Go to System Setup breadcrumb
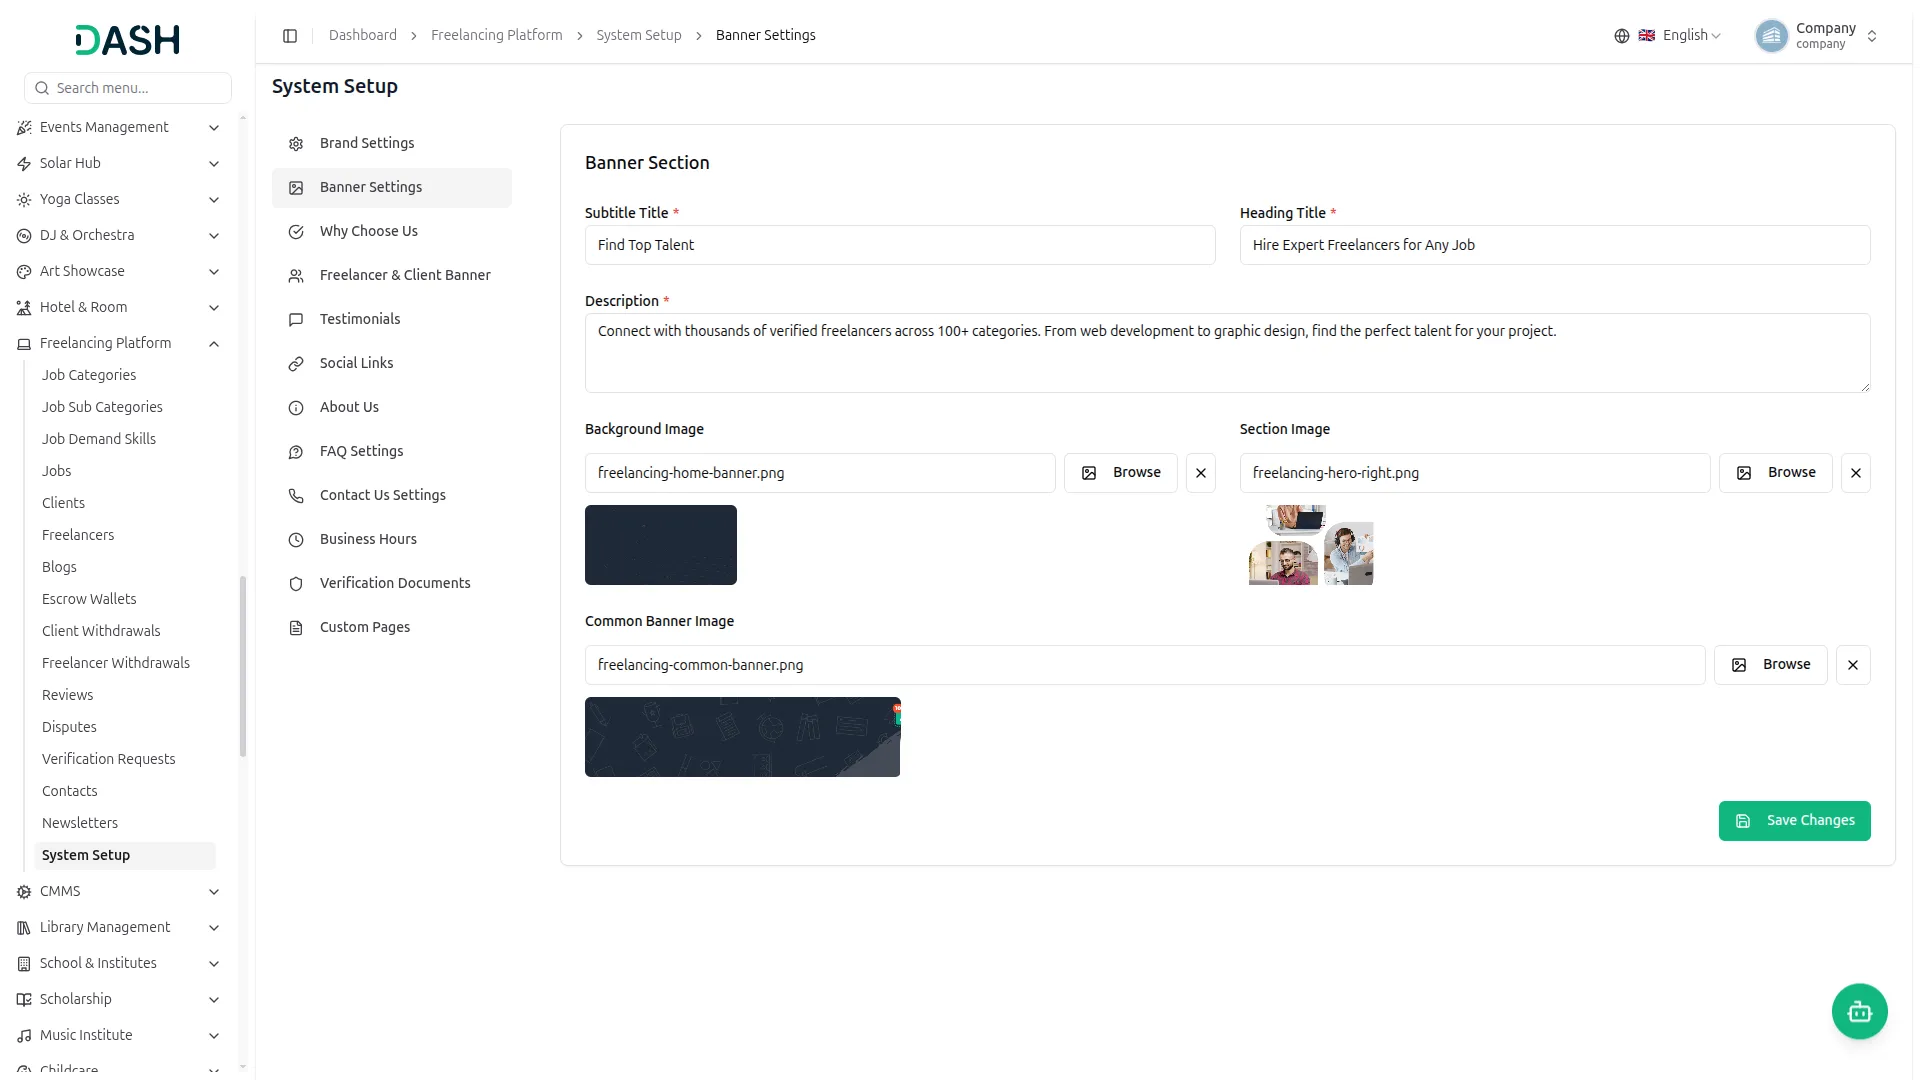Viewport: 1920px width, 1080px height. (x=639, y=36)
